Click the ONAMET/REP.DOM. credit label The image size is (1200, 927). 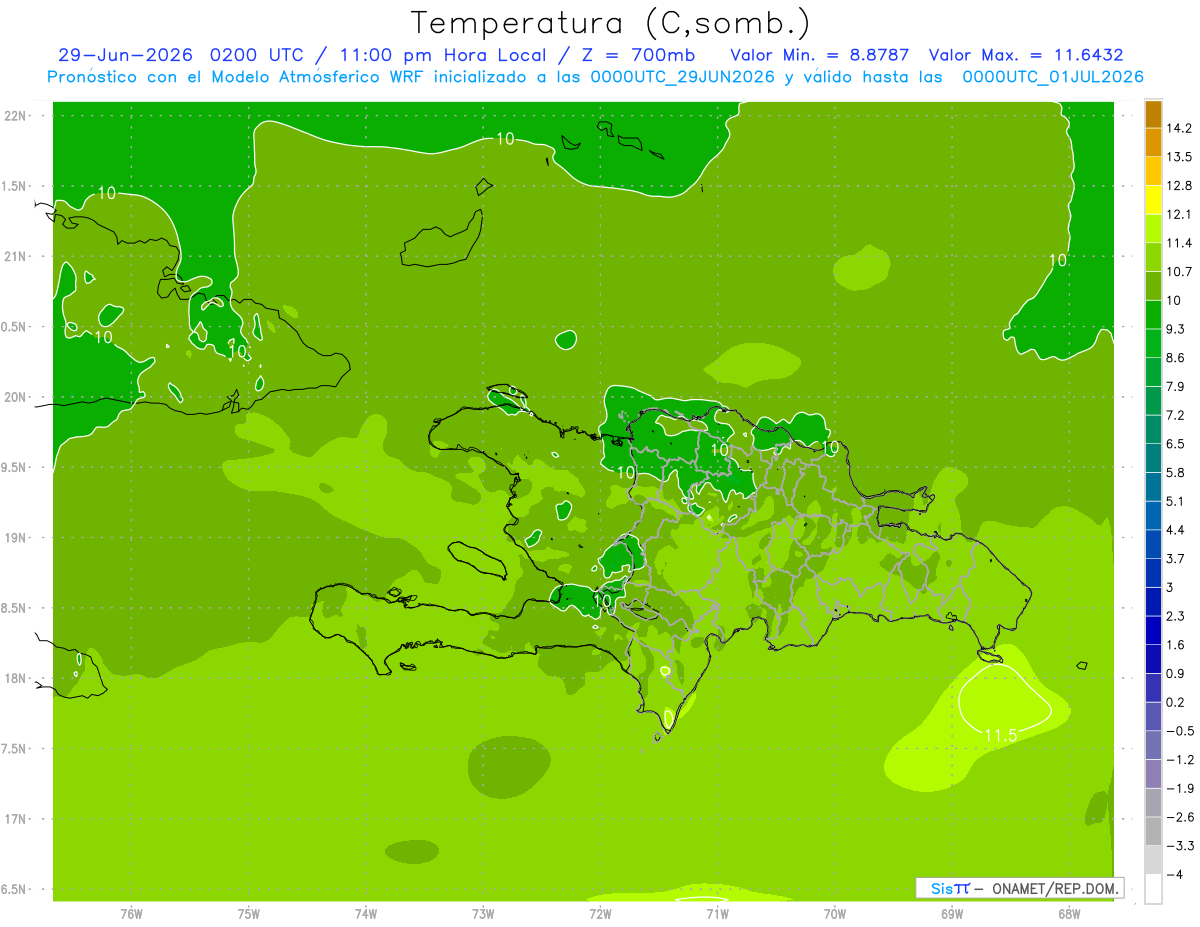coord(1055,888)
